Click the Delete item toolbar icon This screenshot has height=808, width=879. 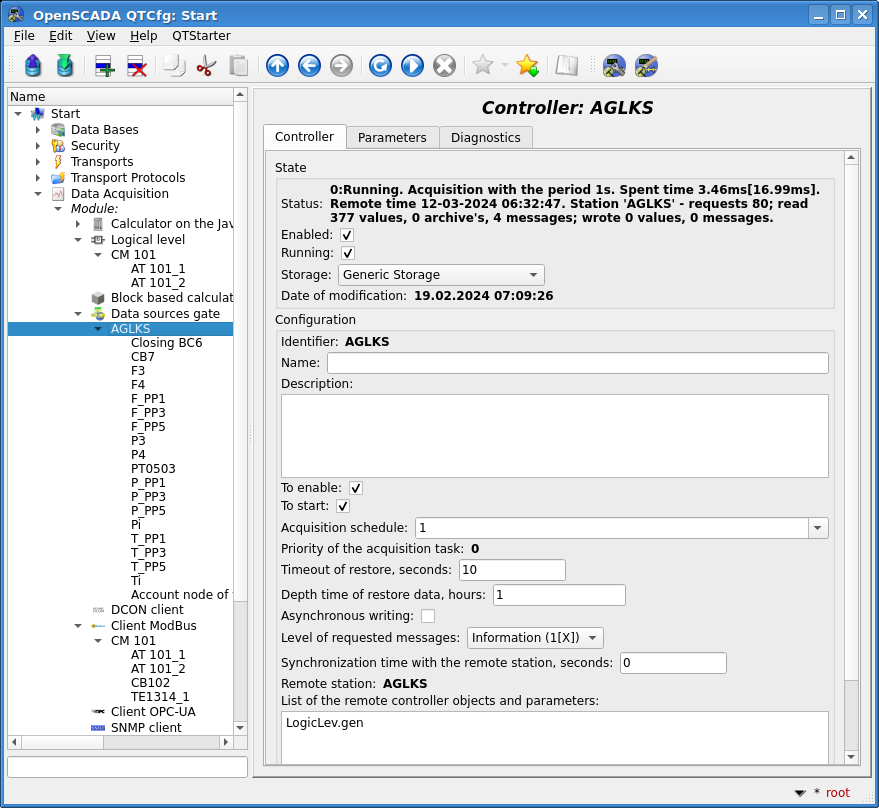coord(136,66)
